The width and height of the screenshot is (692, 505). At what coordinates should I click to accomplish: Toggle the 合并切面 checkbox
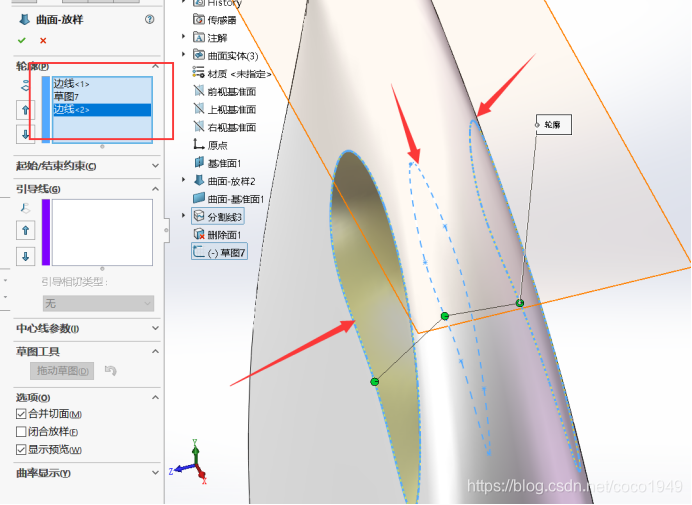pyautogui.click(x=21, y=414)
